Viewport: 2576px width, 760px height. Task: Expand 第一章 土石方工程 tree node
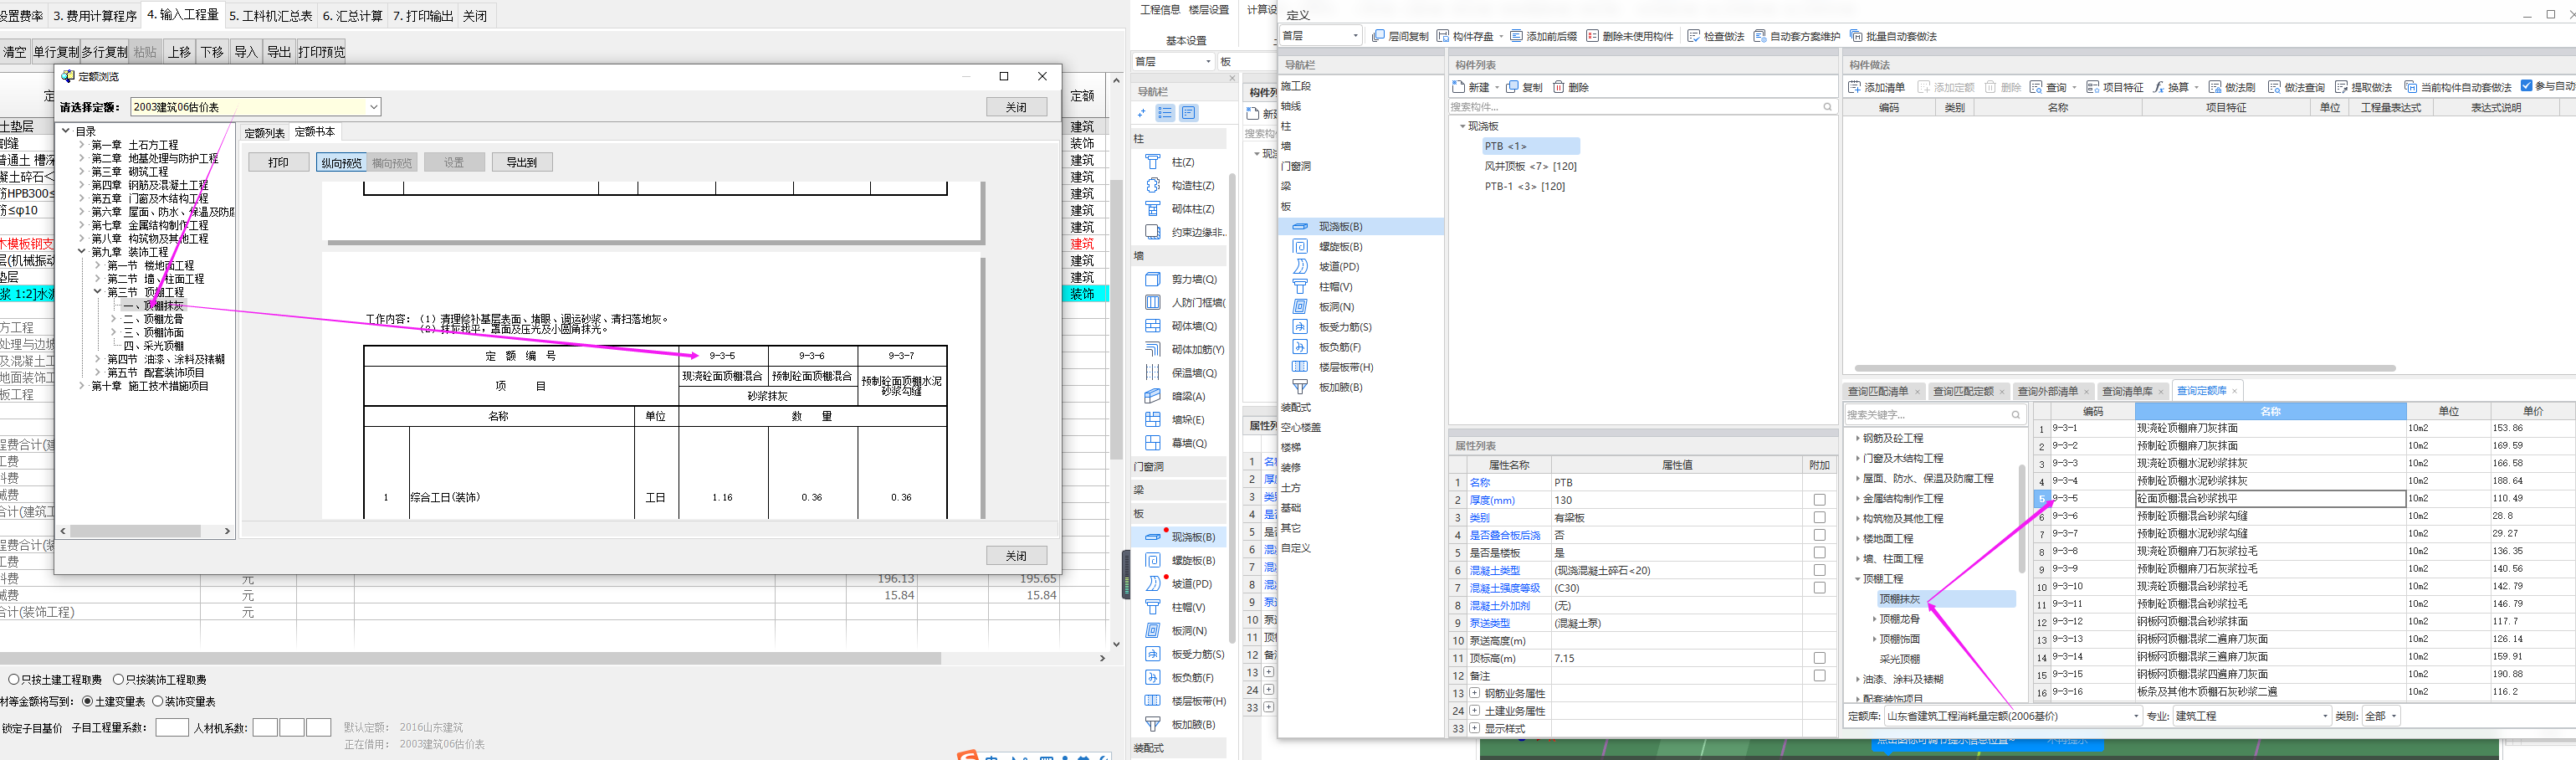pyautogui.click(x=82, y=145)
